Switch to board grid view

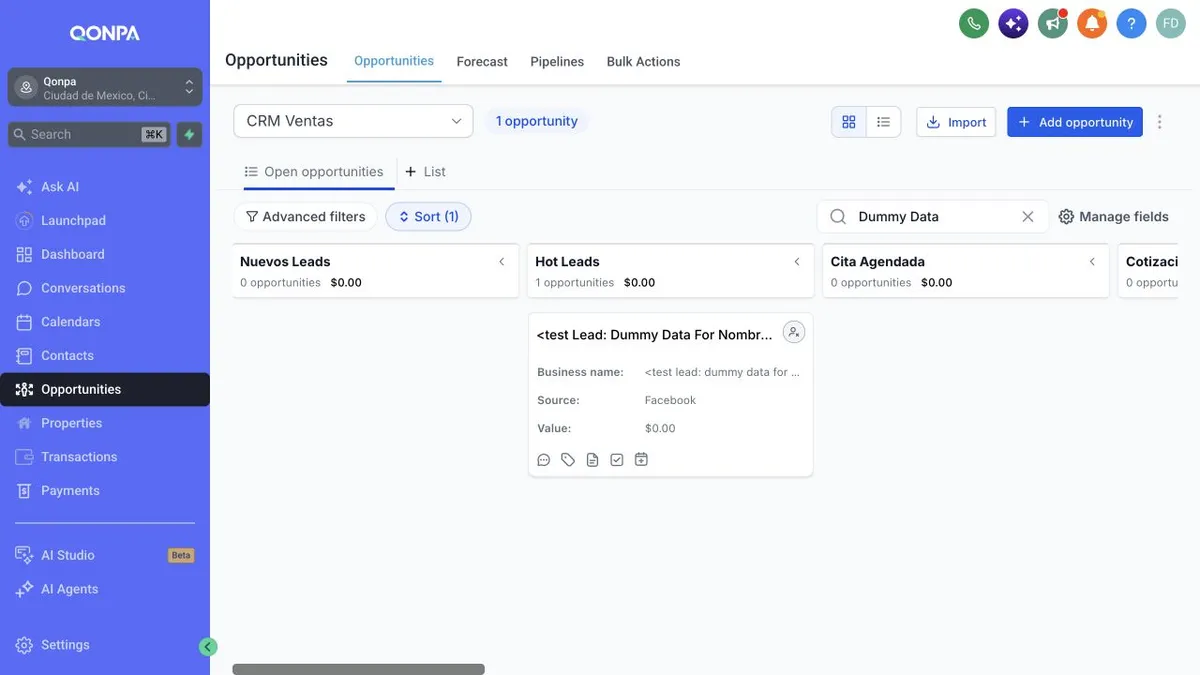tap(849, 122)
